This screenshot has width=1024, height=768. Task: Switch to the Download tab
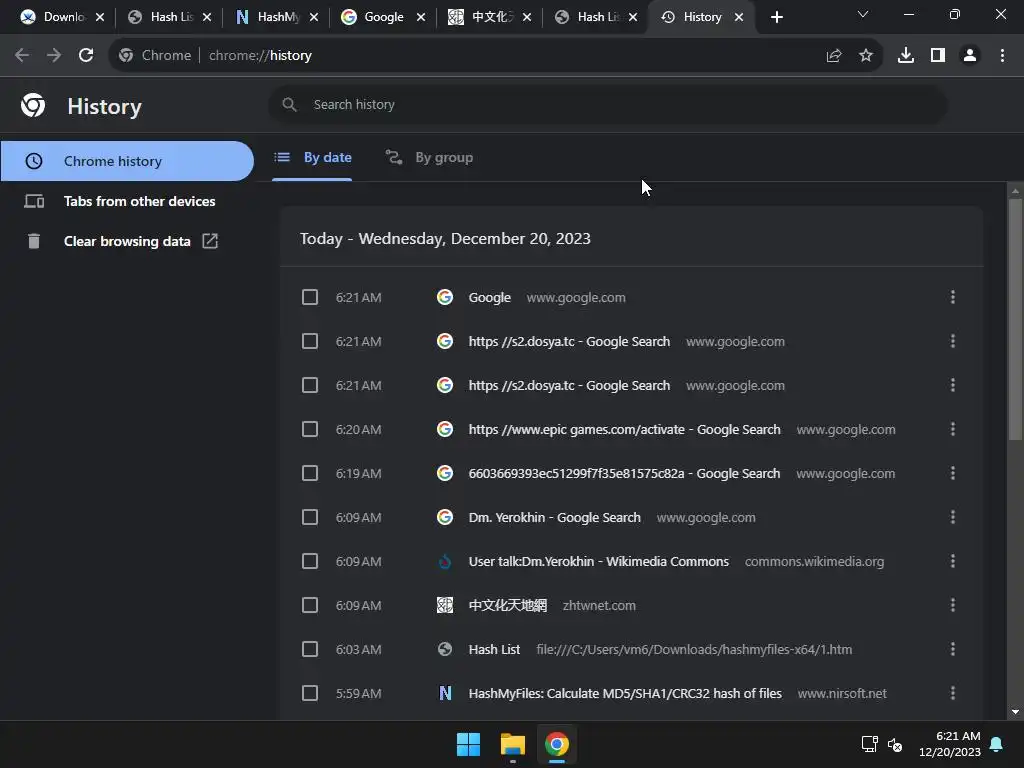point(61,17)
